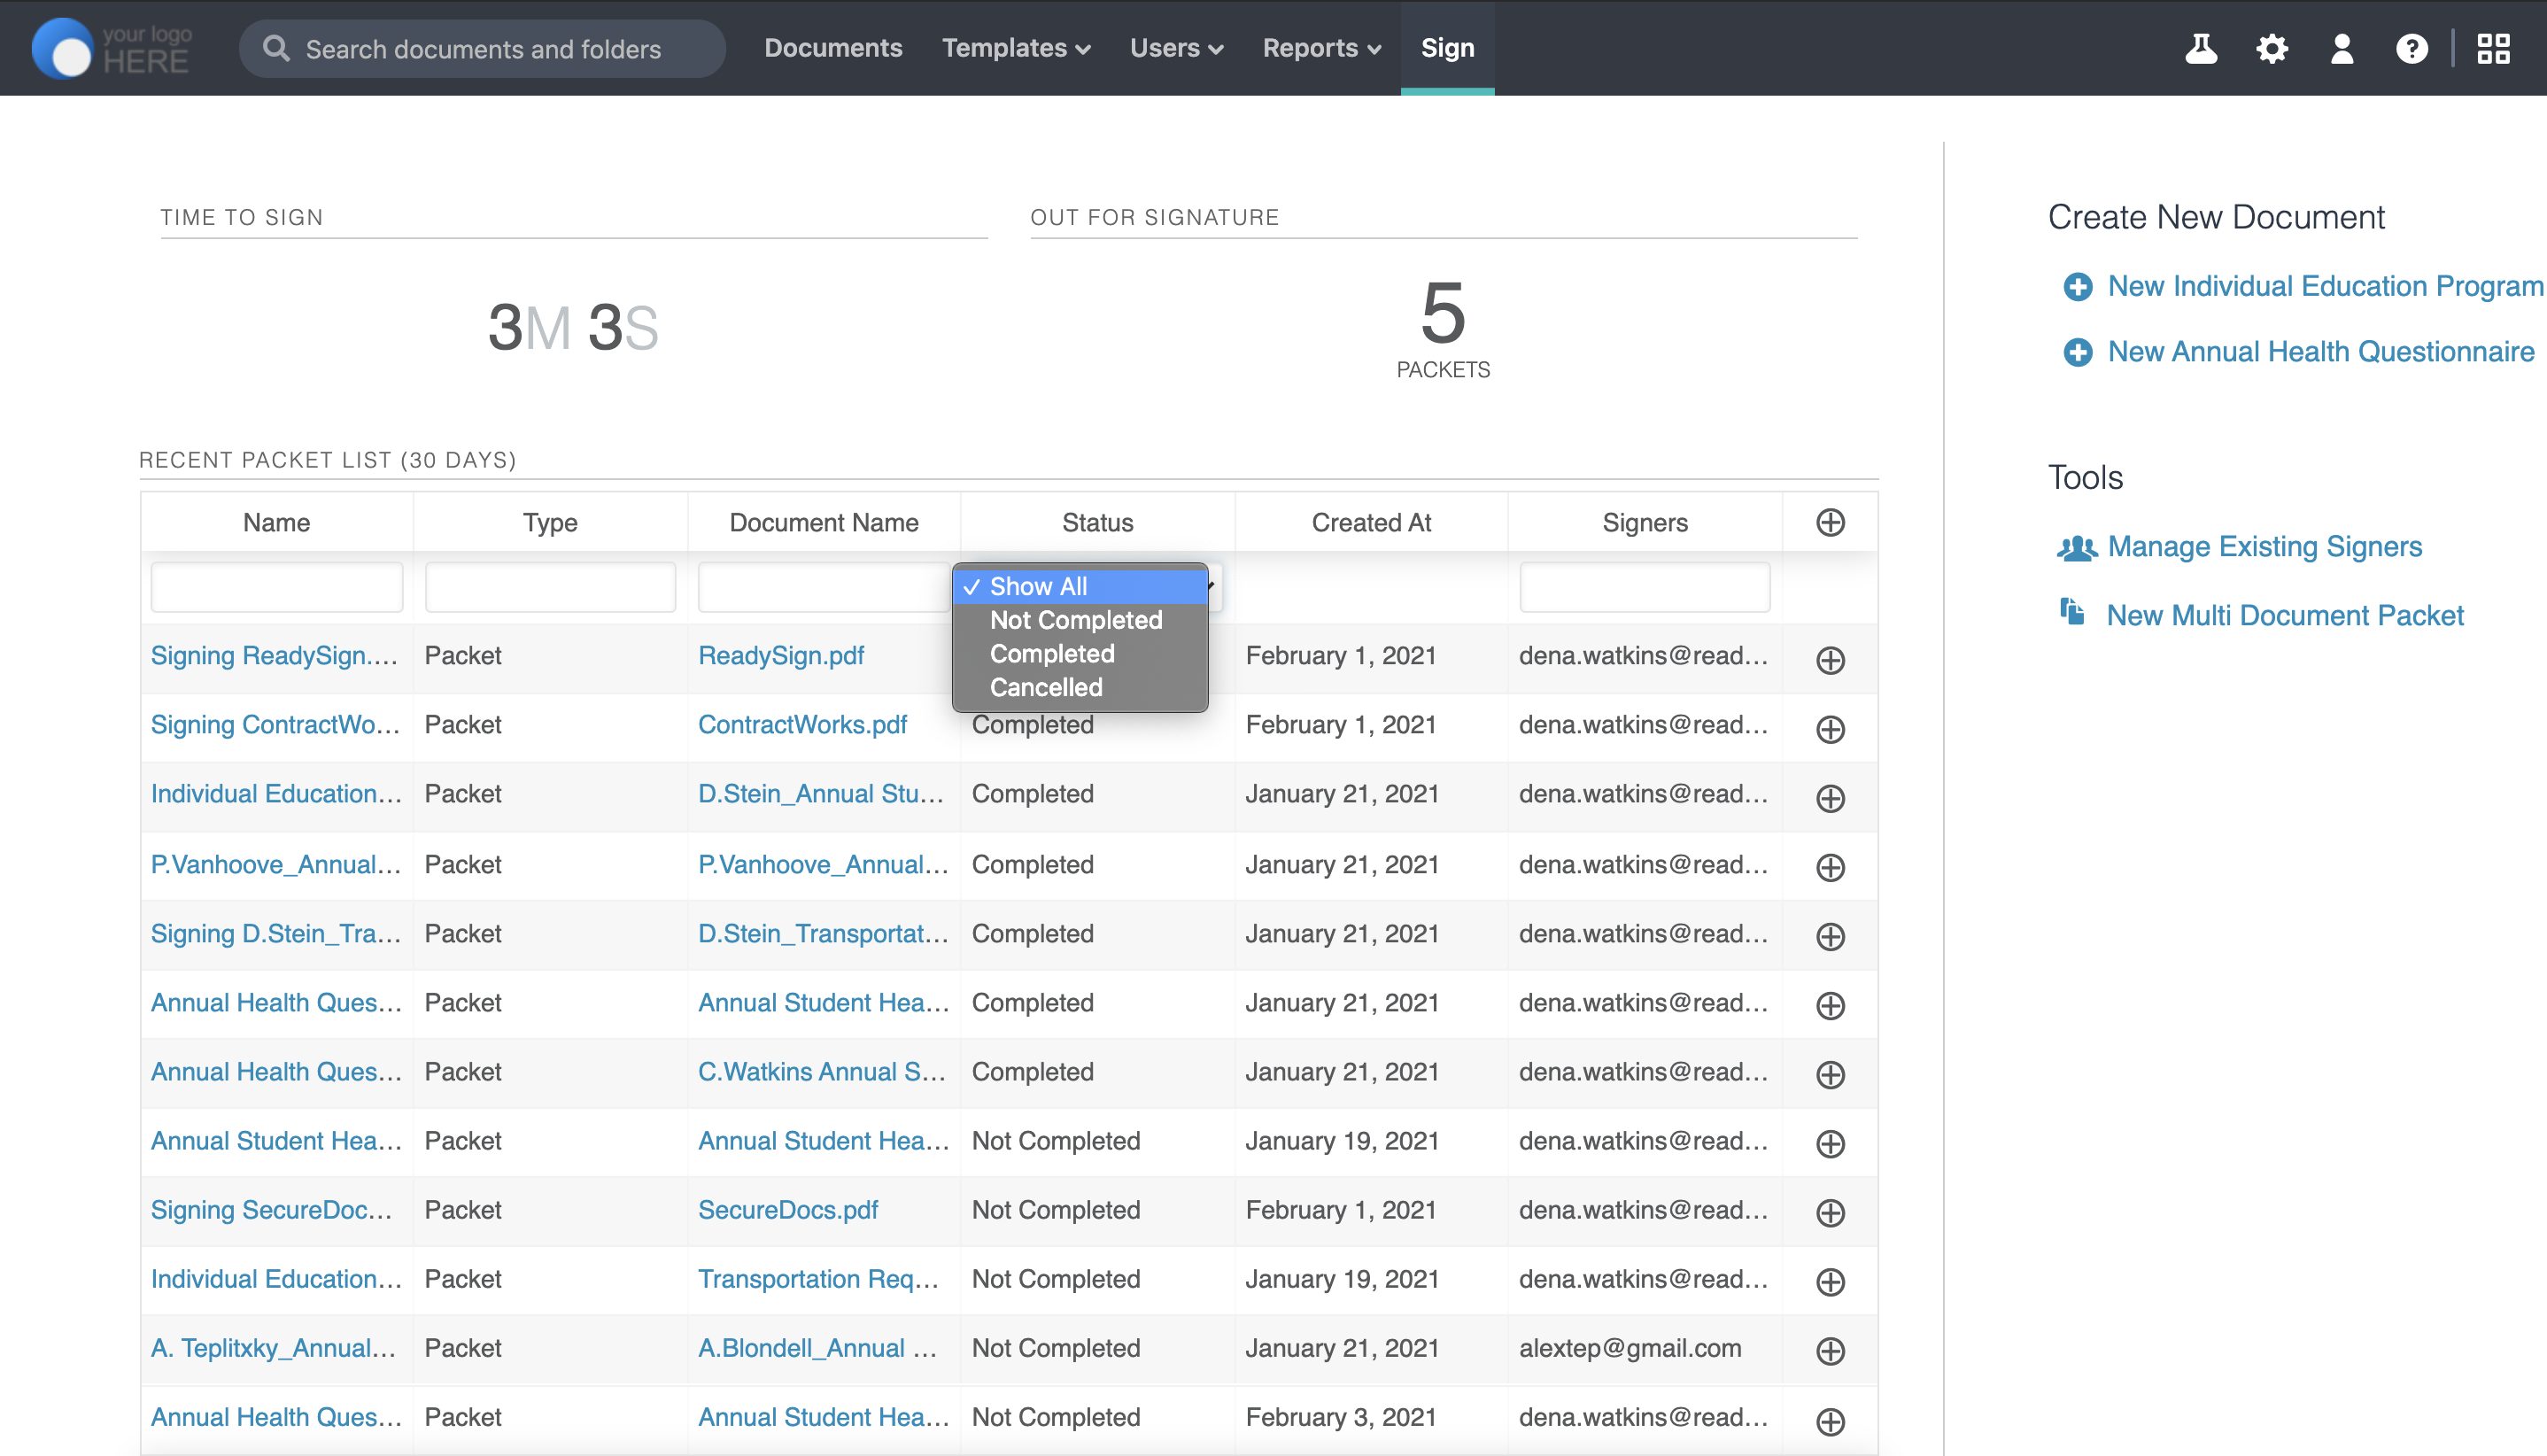Open New Multi Document Packet link
The image size is (2547, 1456).
(x=2285, y=615)
